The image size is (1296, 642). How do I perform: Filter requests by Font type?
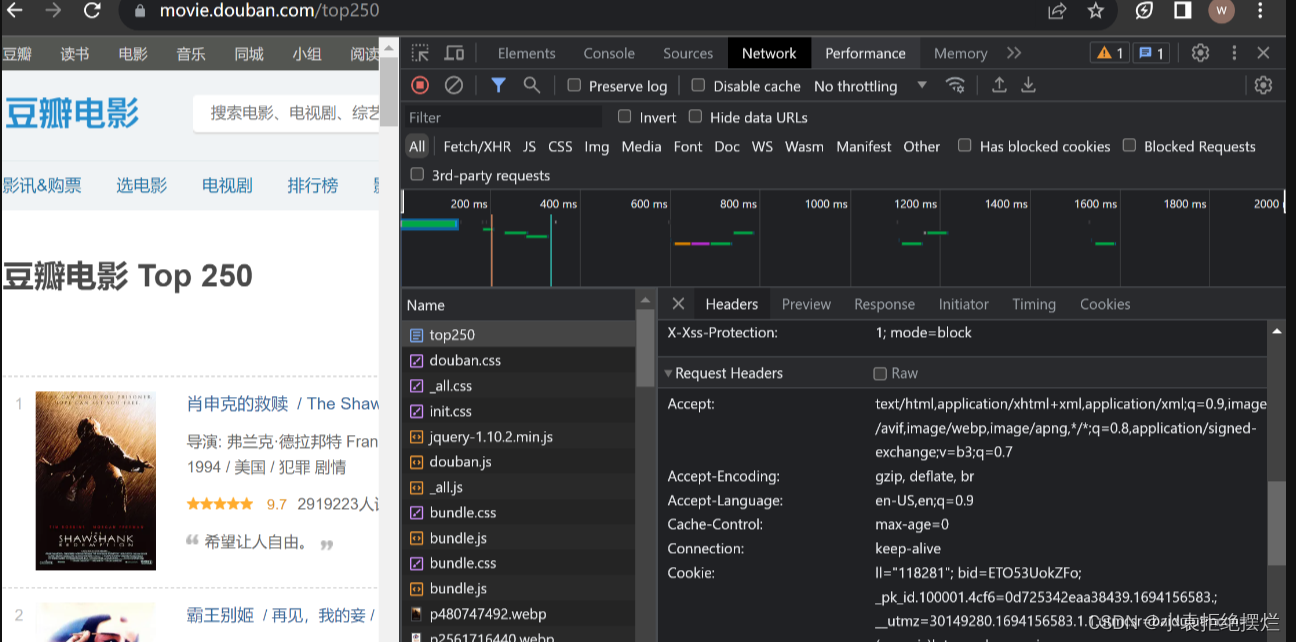point(688,146)
